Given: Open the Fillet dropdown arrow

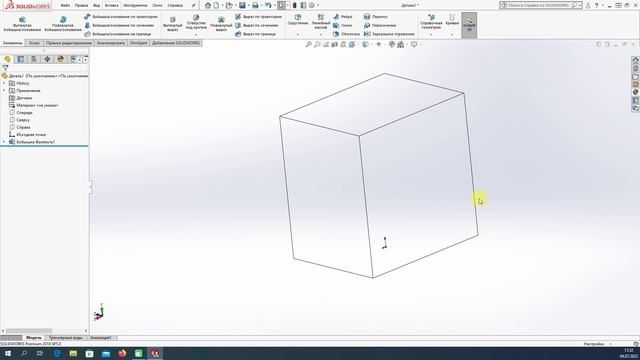Looking at the screenshot, I should 298,35.
